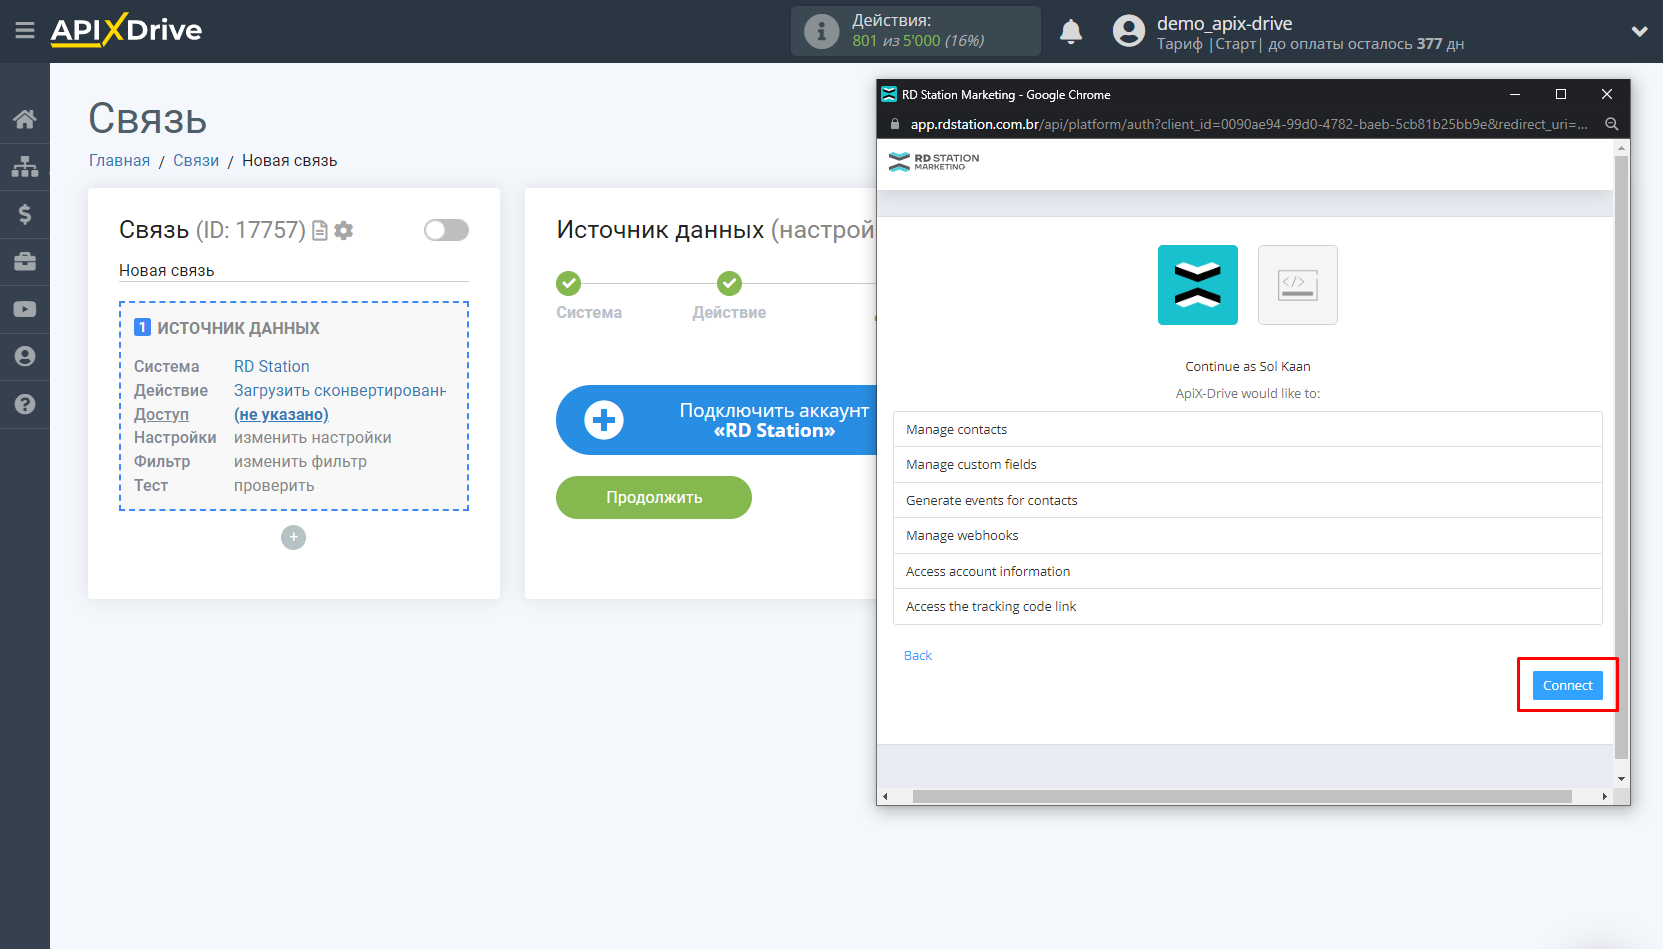Screen dimensions: 1663x949
Task: Click Access the tracking code link row
Action: [1248, 607]
